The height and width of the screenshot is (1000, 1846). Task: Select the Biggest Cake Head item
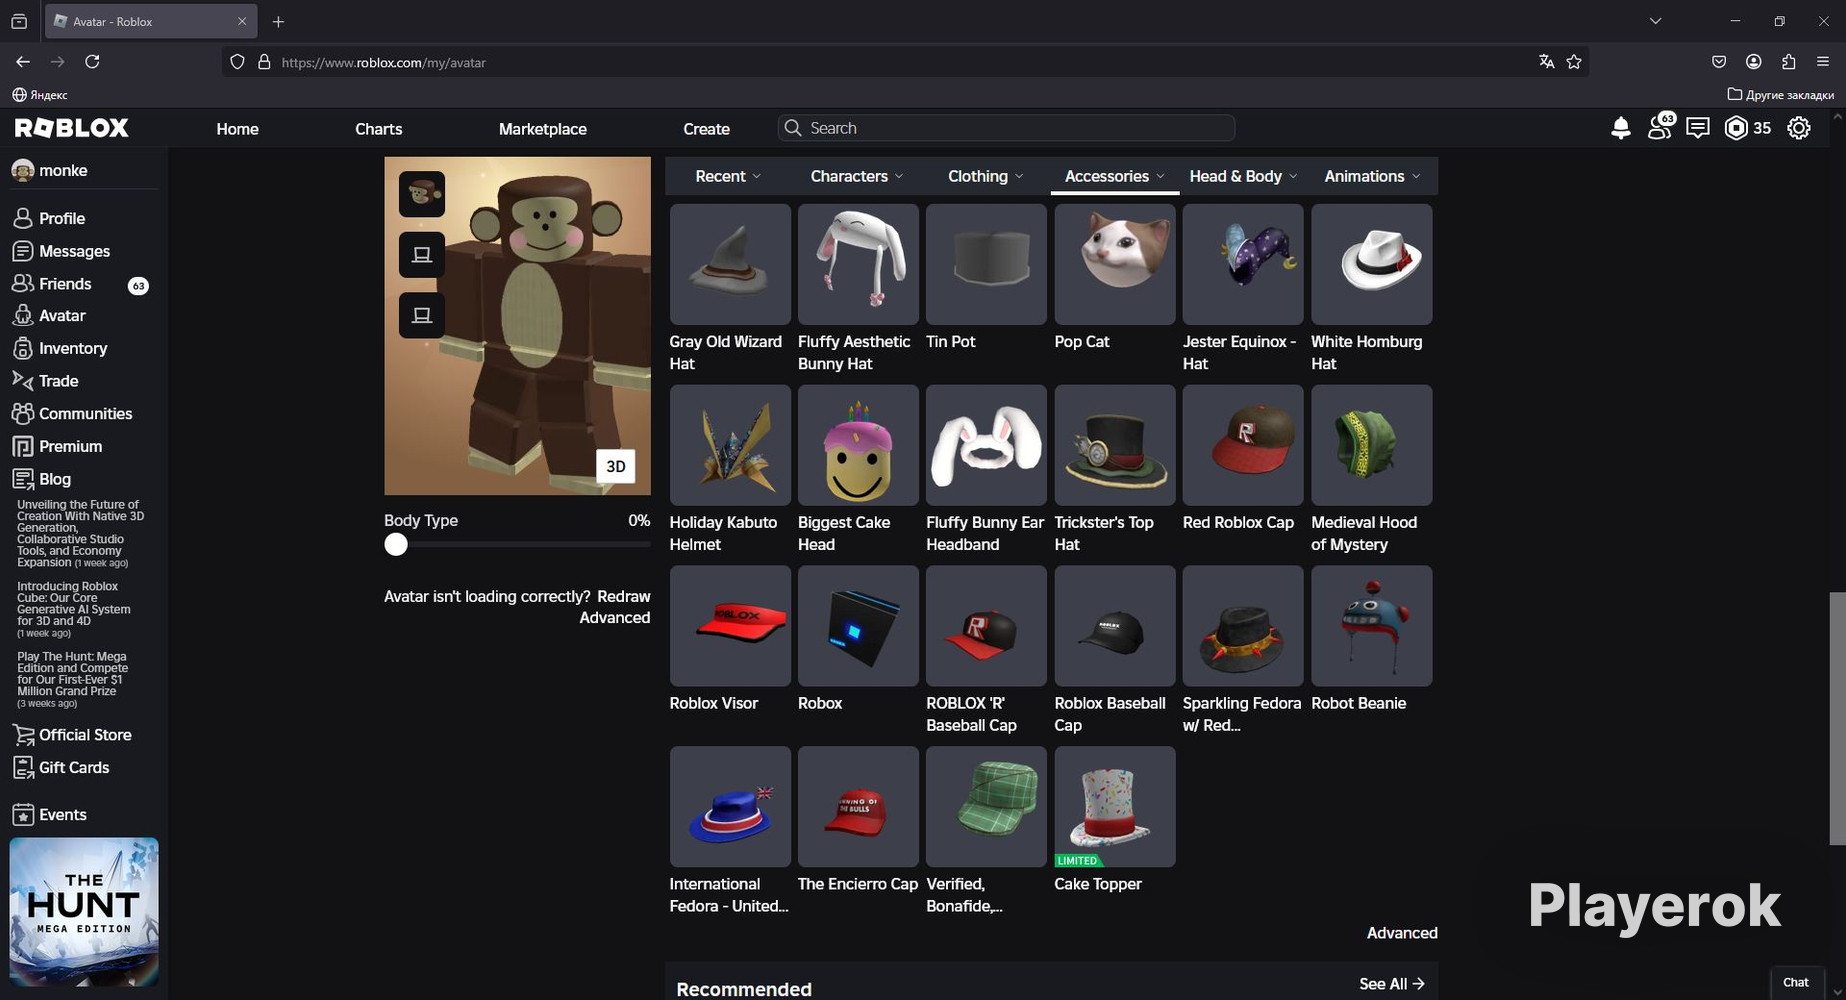[x=858, y=445]
